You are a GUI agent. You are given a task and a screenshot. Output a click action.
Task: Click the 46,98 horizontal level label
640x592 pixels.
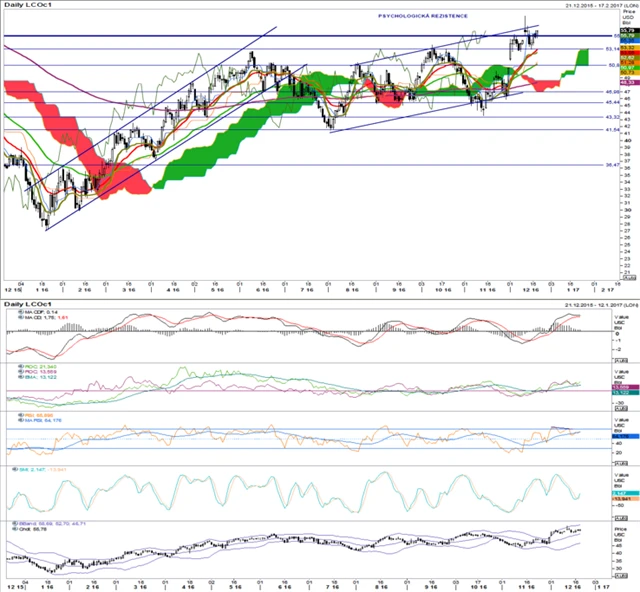point(613,92)
